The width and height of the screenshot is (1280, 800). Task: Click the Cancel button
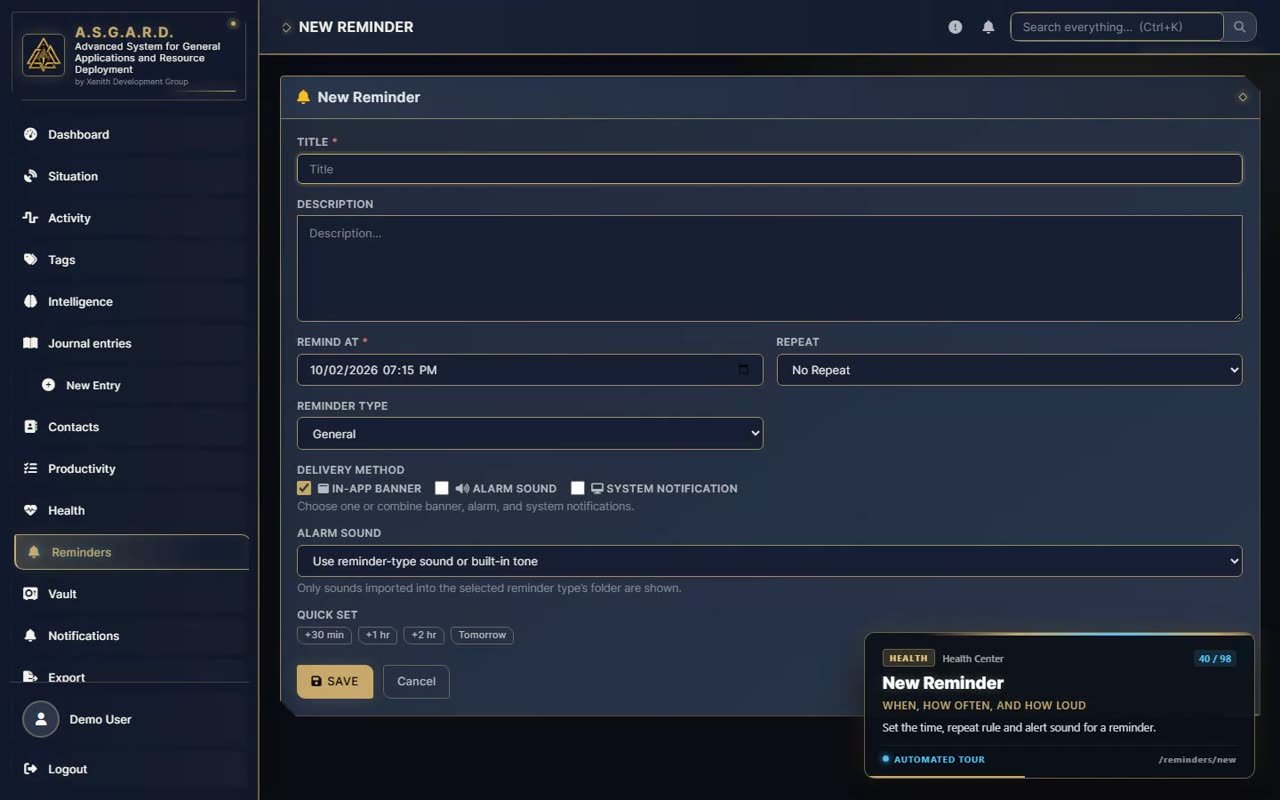pyautogui.click(x=416, y=682)
